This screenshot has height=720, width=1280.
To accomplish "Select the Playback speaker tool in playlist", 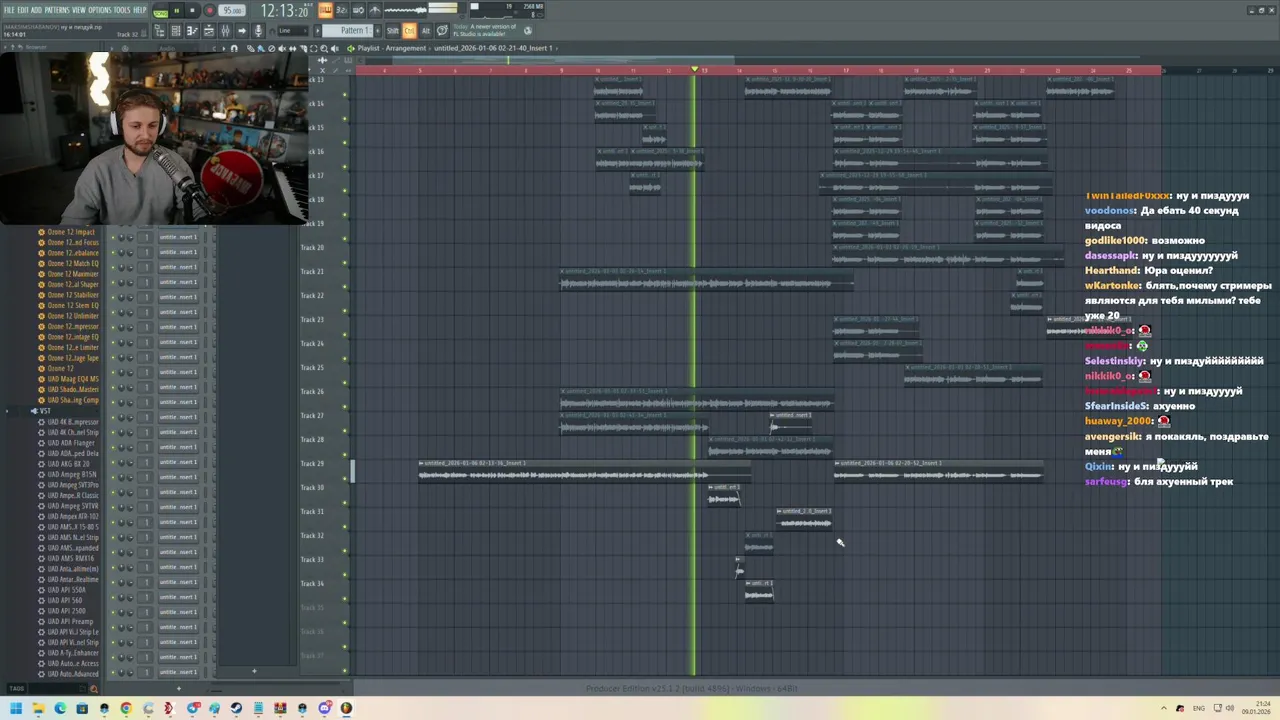I will pos(335,49).
